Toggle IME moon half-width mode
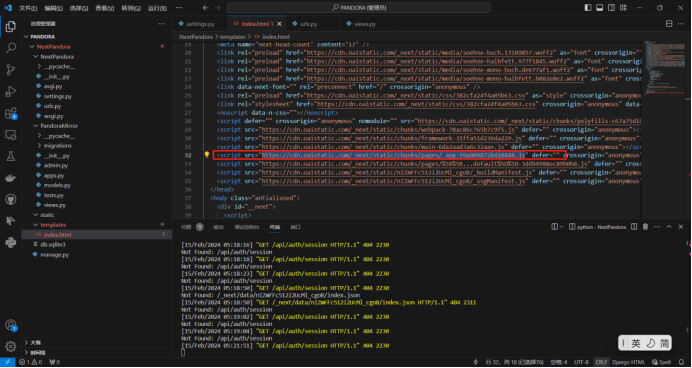The height and width of the screenshot is (368, 692). click(650, 344)
